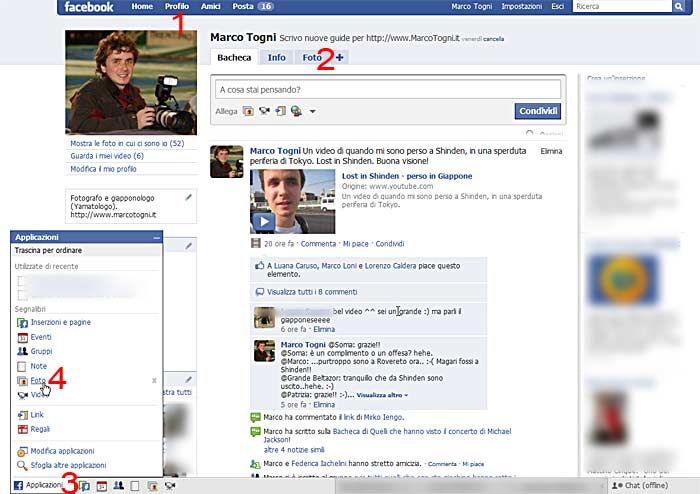The width and height of the screenshot is (700, 494).
Task: Click Esci to log out
Action: (557, 6)
